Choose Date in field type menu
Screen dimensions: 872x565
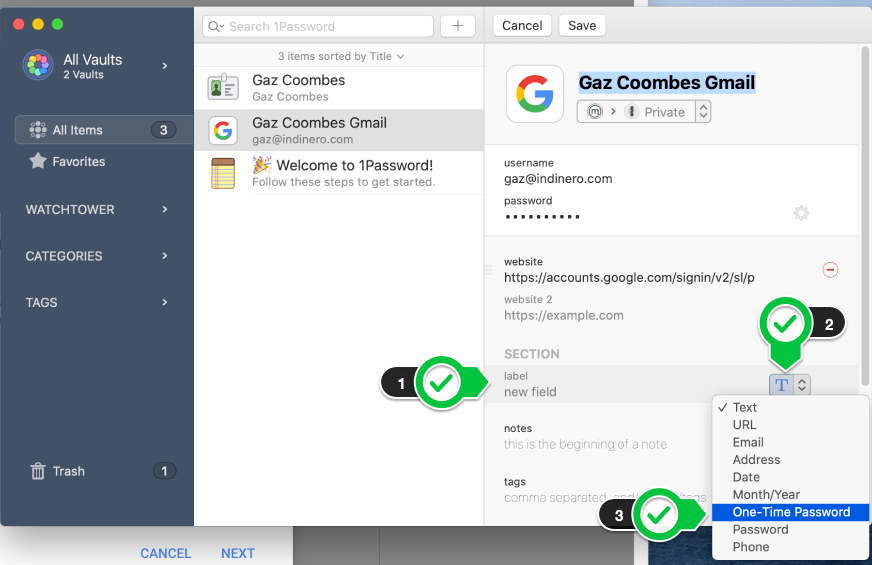[790, 477]
